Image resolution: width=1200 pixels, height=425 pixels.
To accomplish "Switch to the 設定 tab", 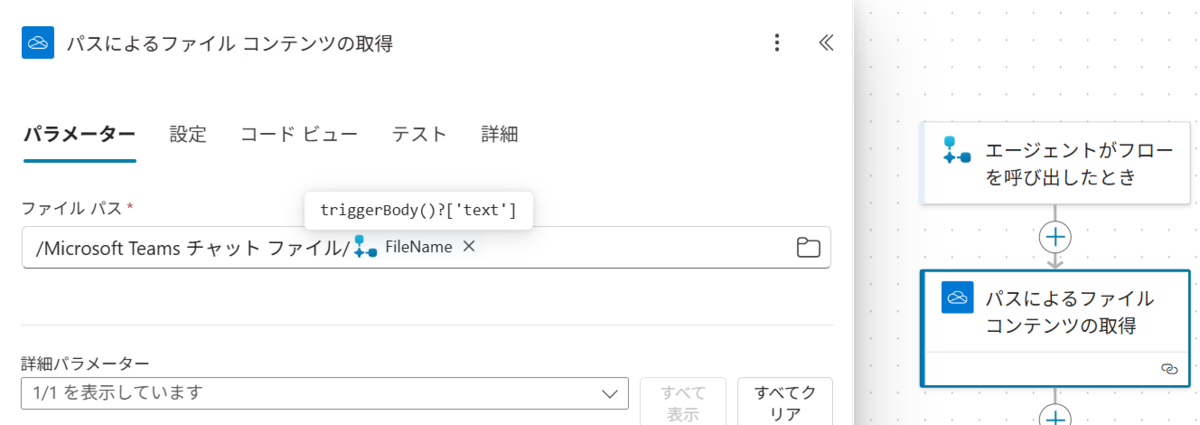I will coord(188,135).
